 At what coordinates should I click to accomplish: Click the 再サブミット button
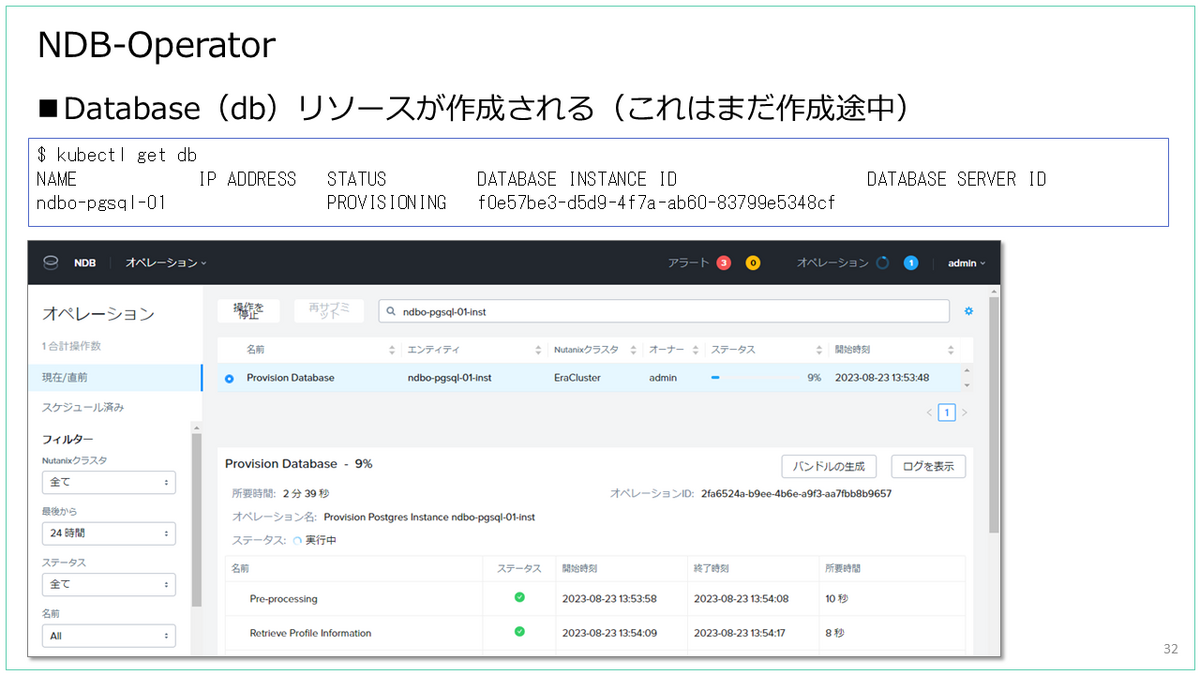coord(329,311)
